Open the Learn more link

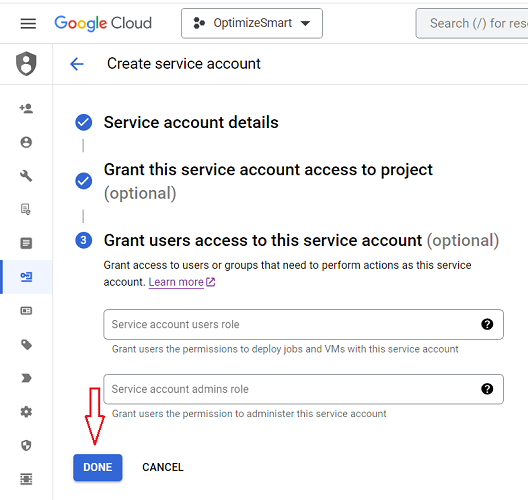click(182, 282)
